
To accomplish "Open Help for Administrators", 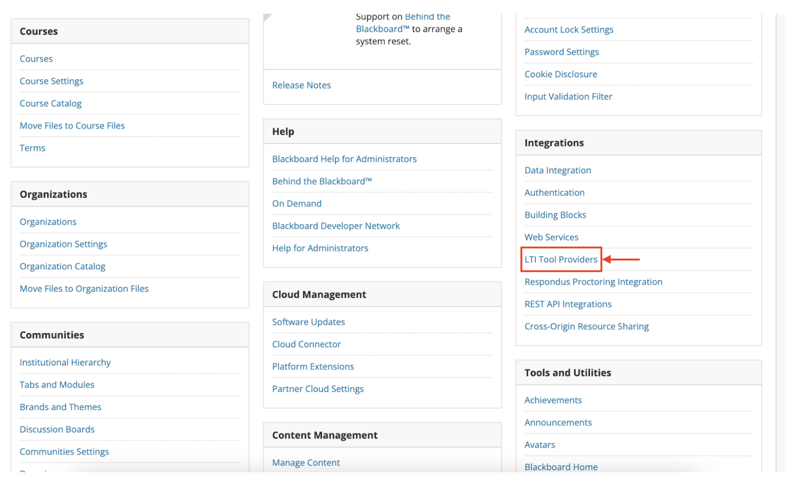I will pos(320,248).
